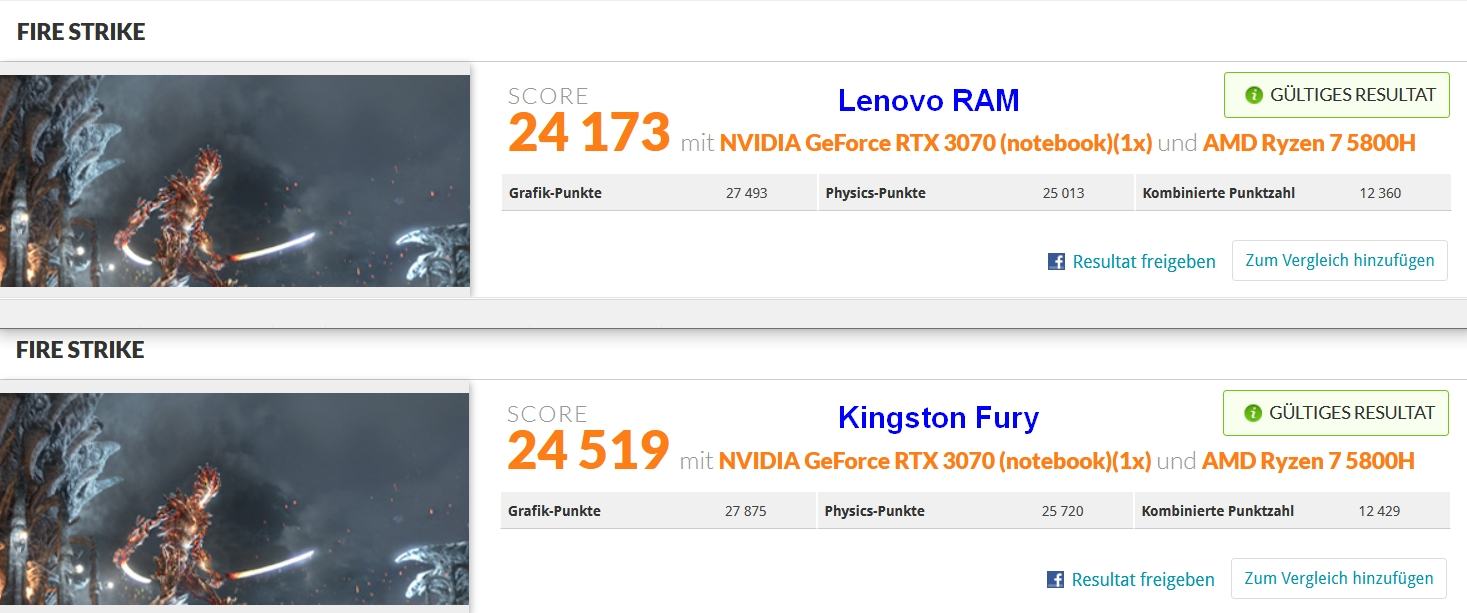Open Fire Strike thumbnail beside score 24 519
This screenshot has width=1467, height=613.
click(235, 498)
